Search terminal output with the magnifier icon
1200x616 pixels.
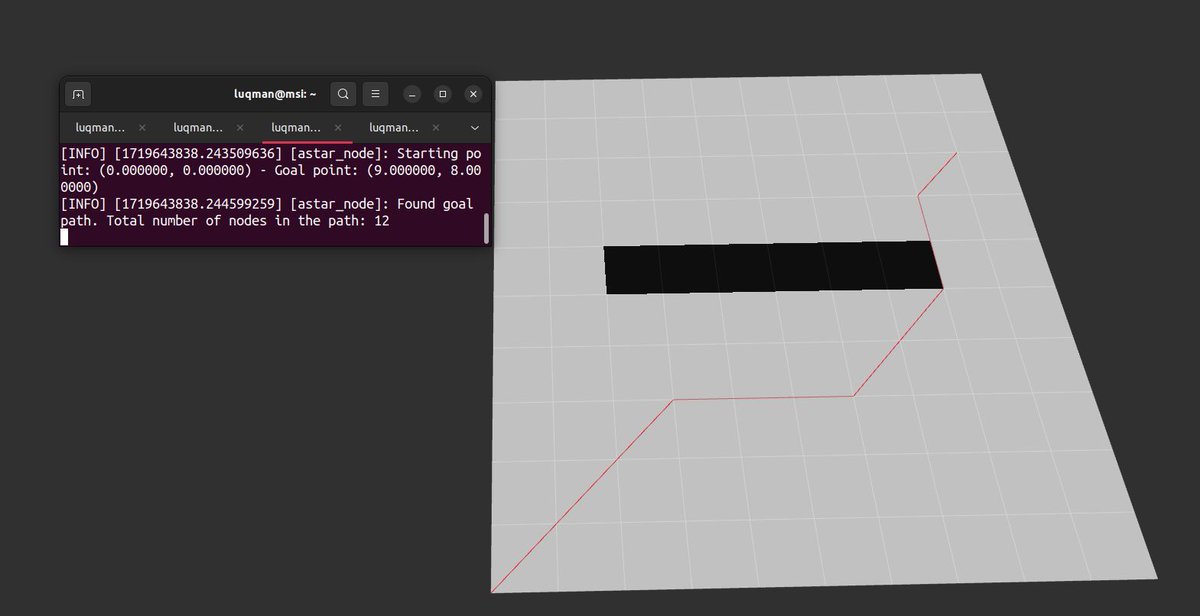coord(343,94)
